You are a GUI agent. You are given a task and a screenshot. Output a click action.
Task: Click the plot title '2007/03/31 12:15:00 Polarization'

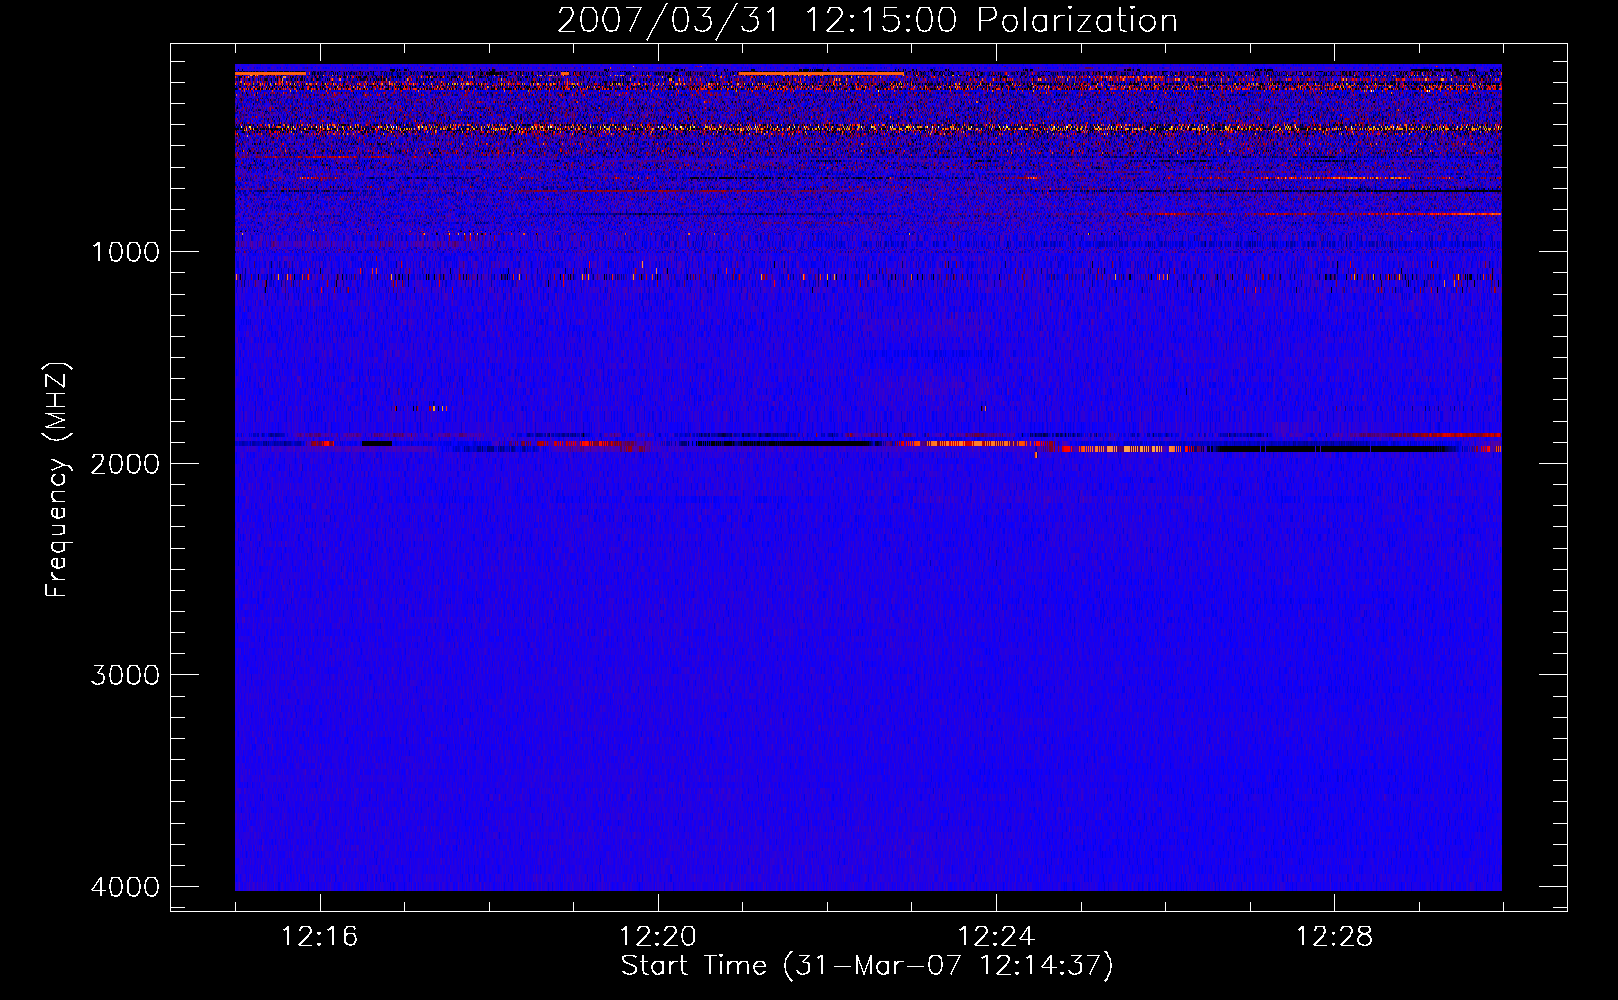(x=867, y=20)
